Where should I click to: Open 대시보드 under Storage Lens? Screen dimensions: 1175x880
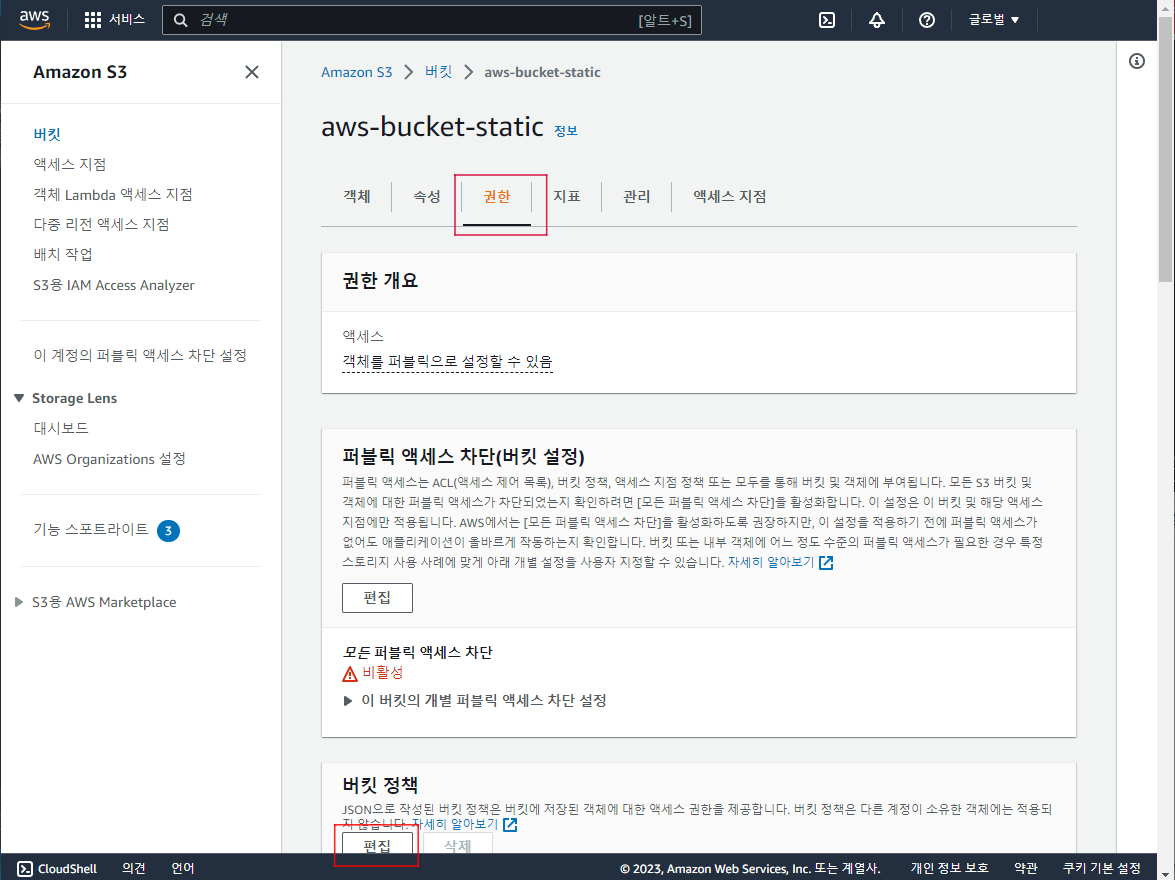pos(61,428)
